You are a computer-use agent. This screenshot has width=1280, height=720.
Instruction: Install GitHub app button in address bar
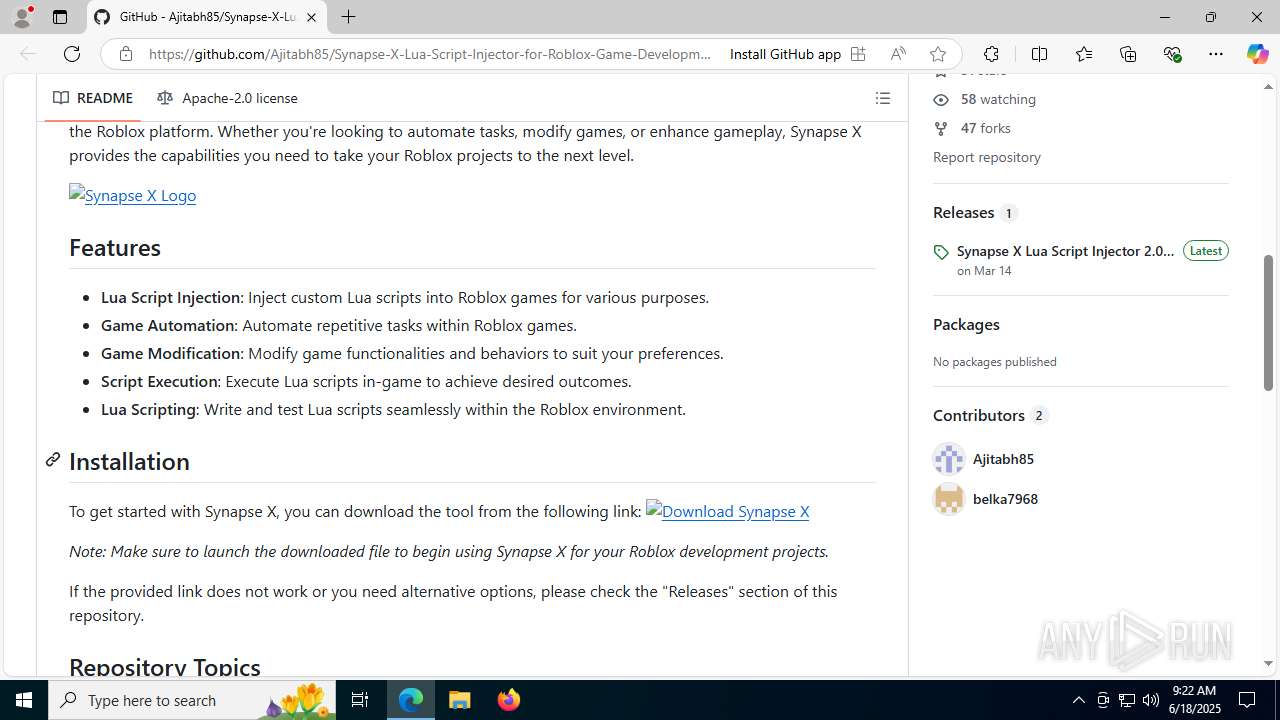tap(785, 54)
